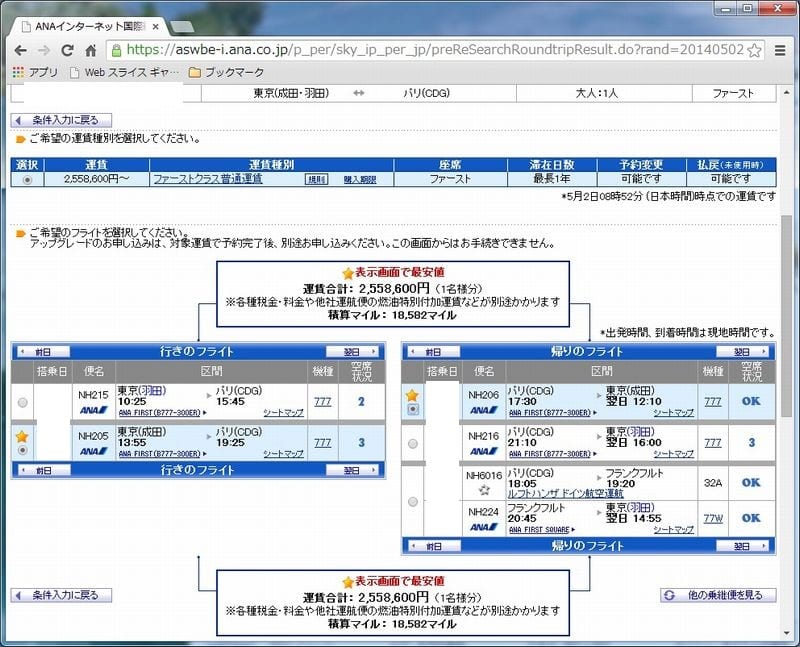The width and height of the screenshot is (800, 647).
Task: Click the scrollbar up arrow
Action: [786, 92]
